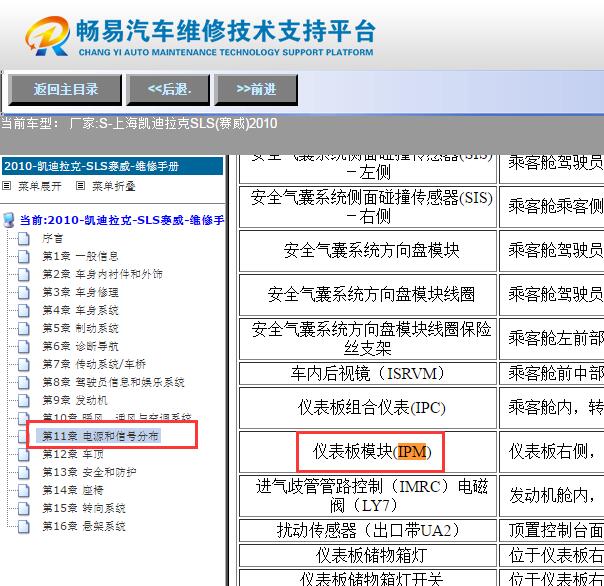Screen dimensions: 604x586
Task: Click the page icon beside 第15章
Action: [24, 508]
